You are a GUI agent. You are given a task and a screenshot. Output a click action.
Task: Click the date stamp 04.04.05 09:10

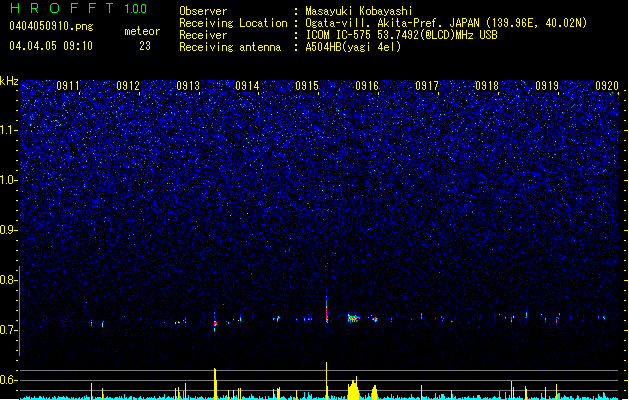click(51, 46)
